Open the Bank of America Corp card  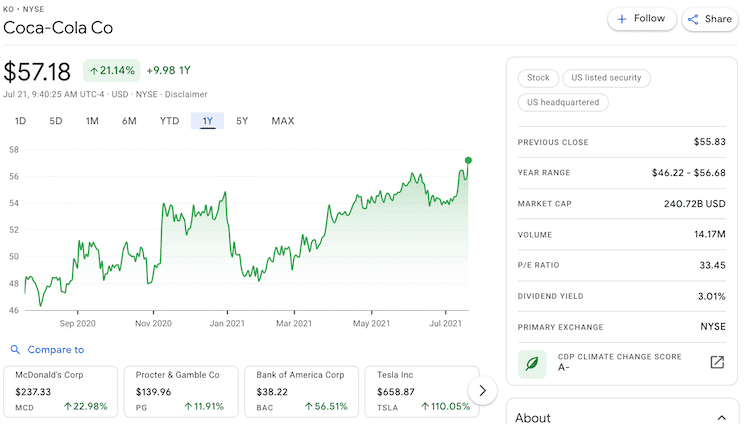click(x=301, y=391)
